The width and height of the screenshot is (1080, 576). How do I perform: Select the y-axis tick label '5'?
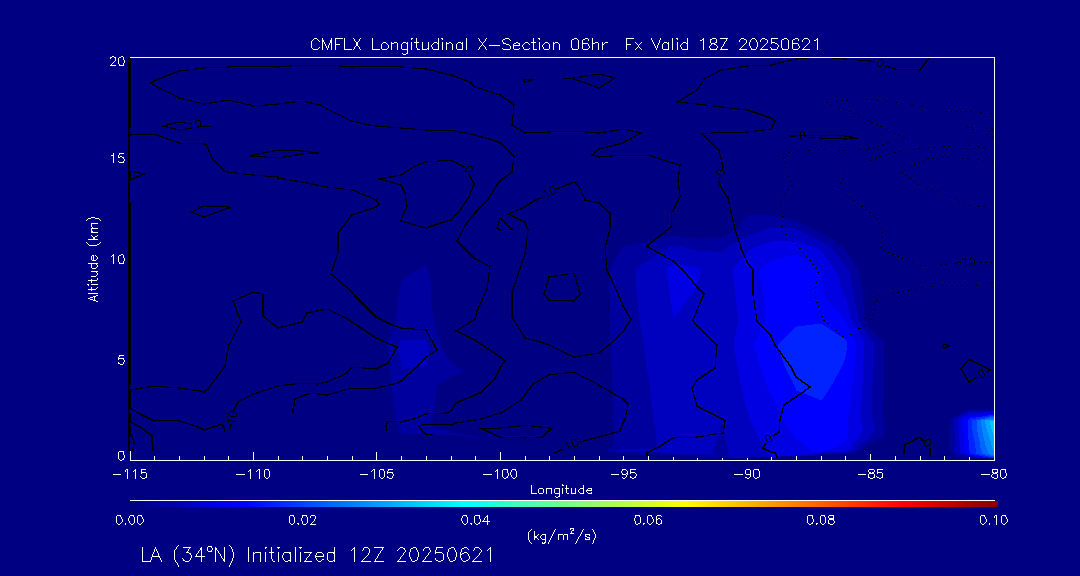pyautogui.click(x=121, y=359)
